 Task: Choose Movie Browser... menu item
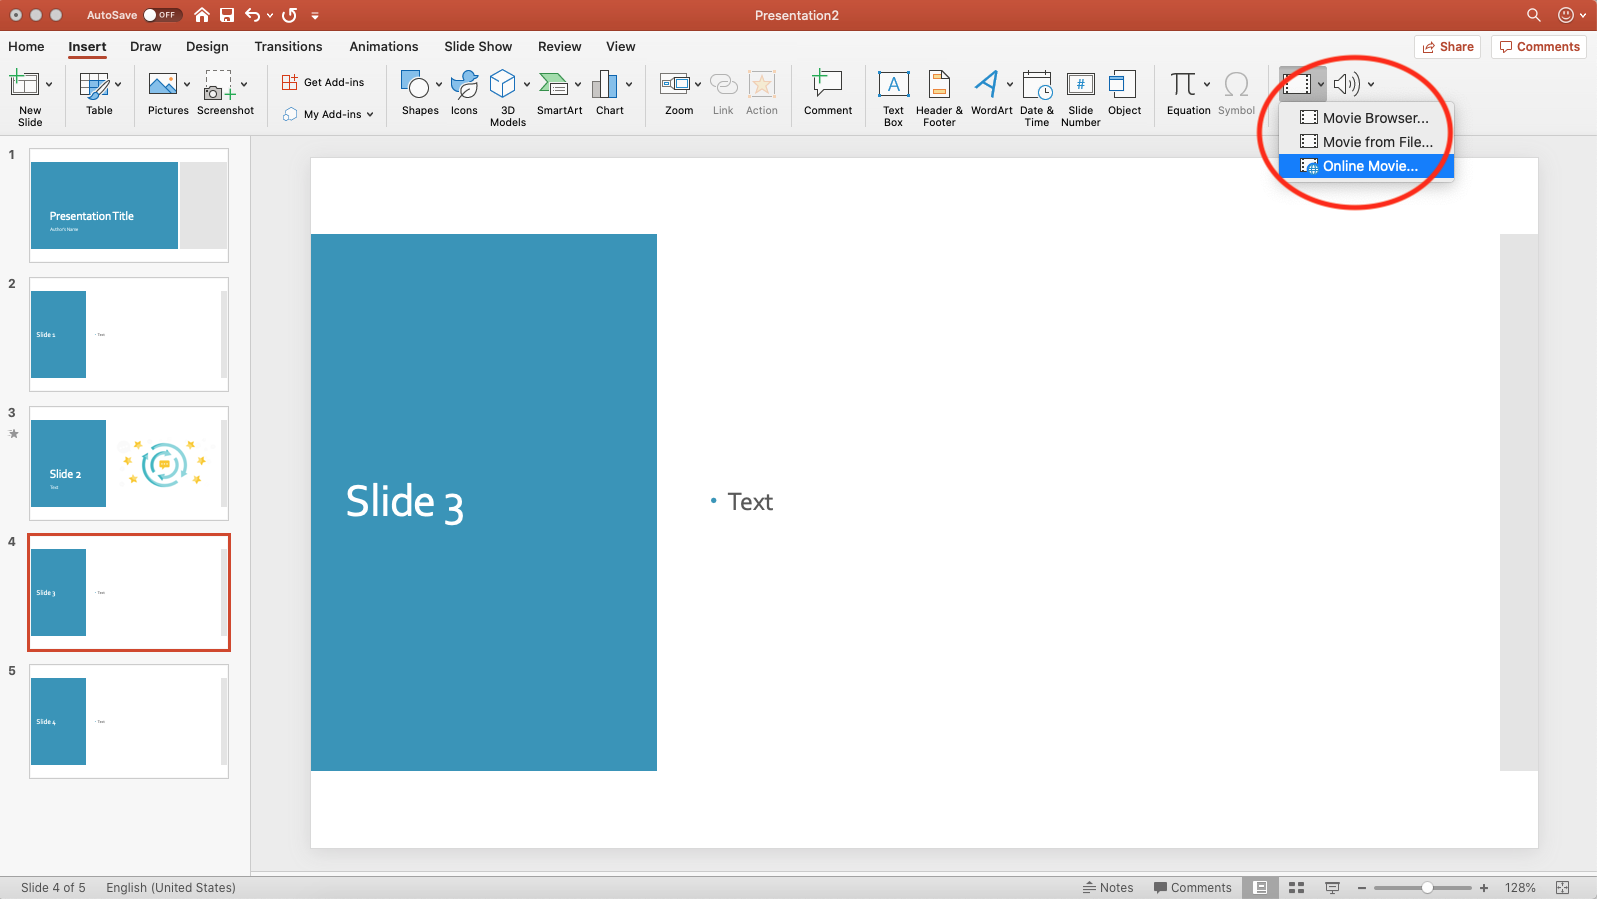(1366, 118)
